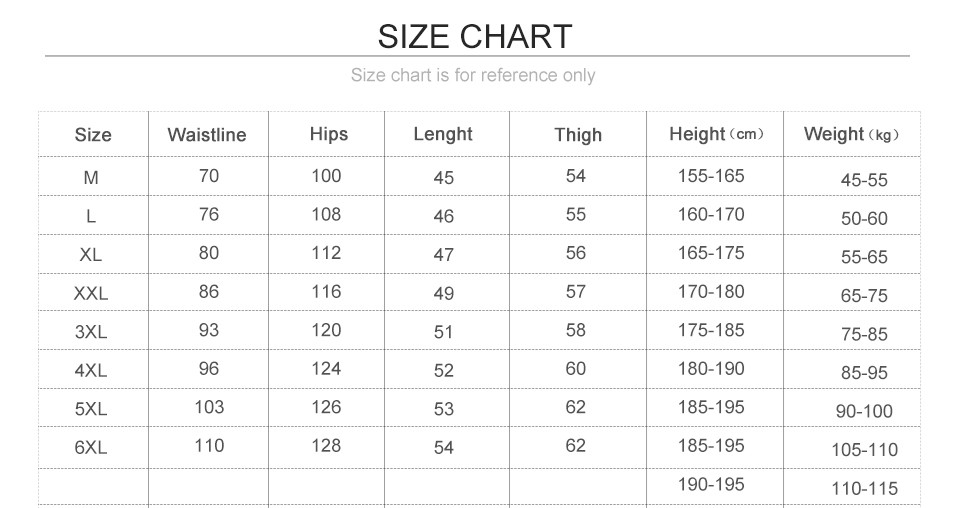
Task: Select the height range 190-195
Action: (x=711, y=484)
